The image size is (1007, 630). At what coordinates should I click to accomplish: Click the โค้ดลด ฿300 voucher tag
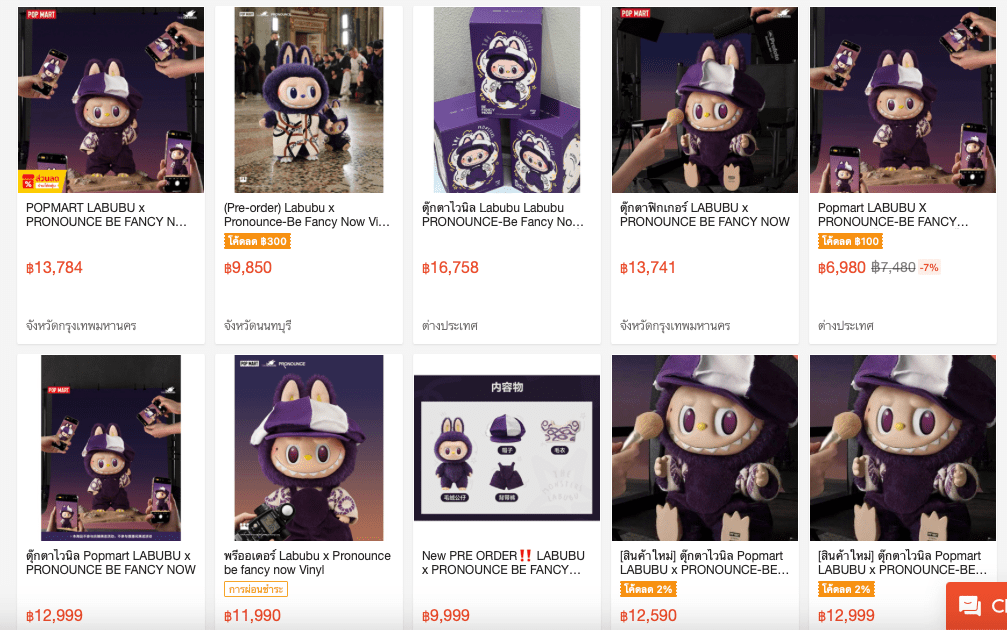click(x=258, y=242)
